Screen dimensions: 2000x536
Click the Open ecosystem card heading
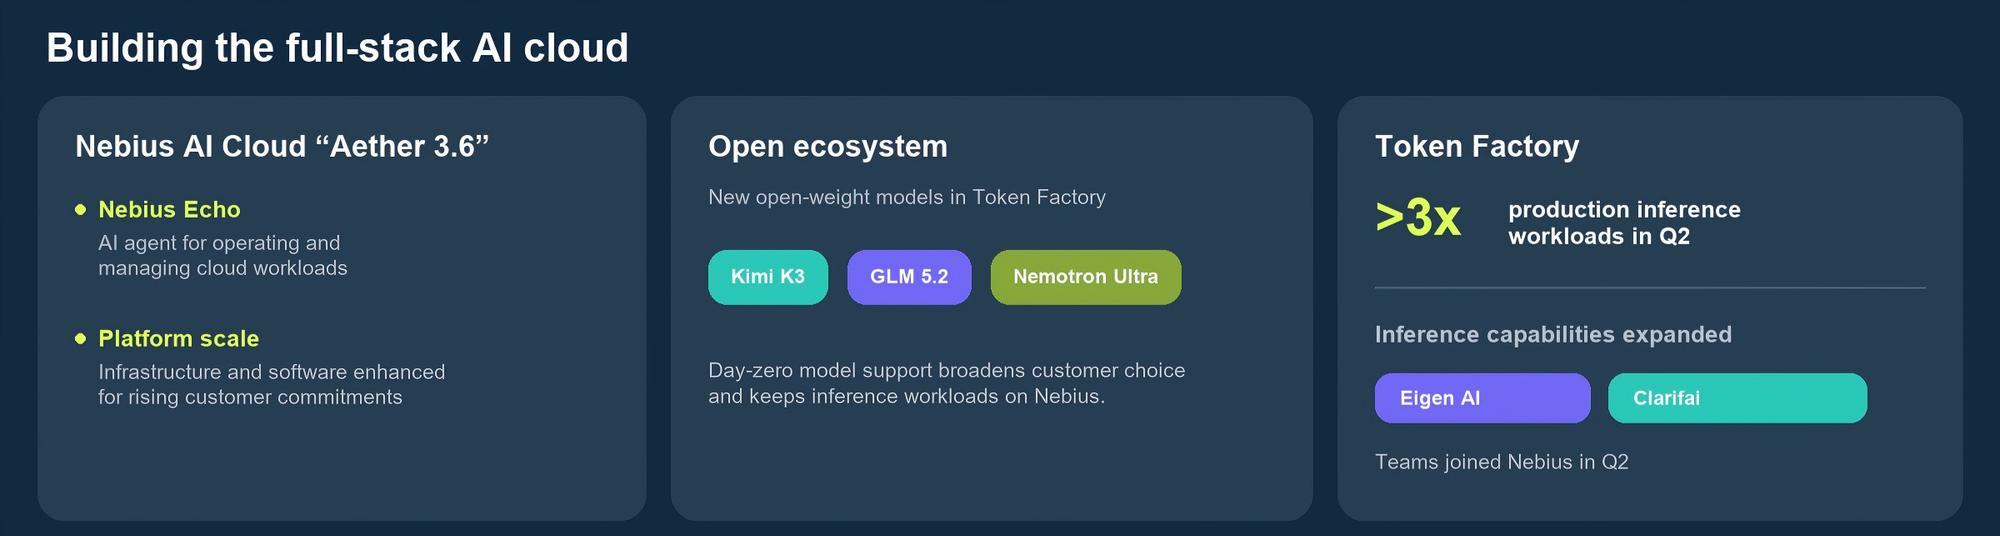pos(828,147)
